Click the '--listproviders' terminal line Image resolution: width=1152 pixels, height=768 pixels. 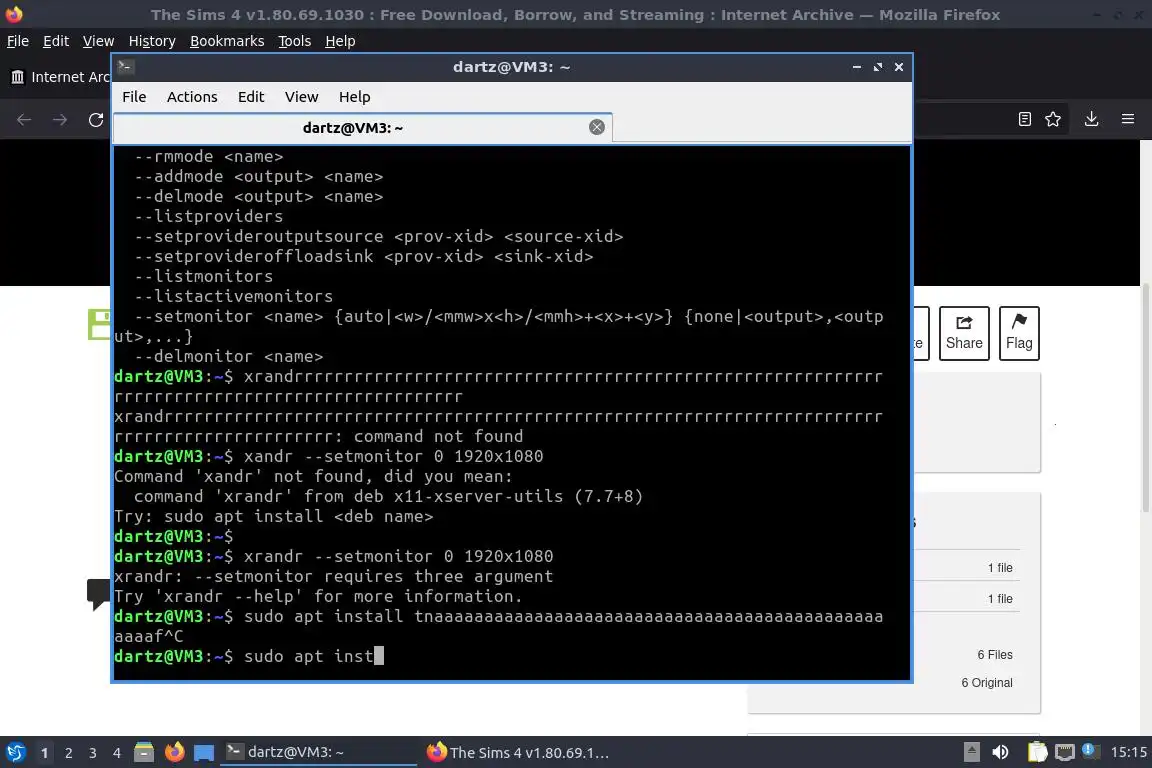point(209,216)
